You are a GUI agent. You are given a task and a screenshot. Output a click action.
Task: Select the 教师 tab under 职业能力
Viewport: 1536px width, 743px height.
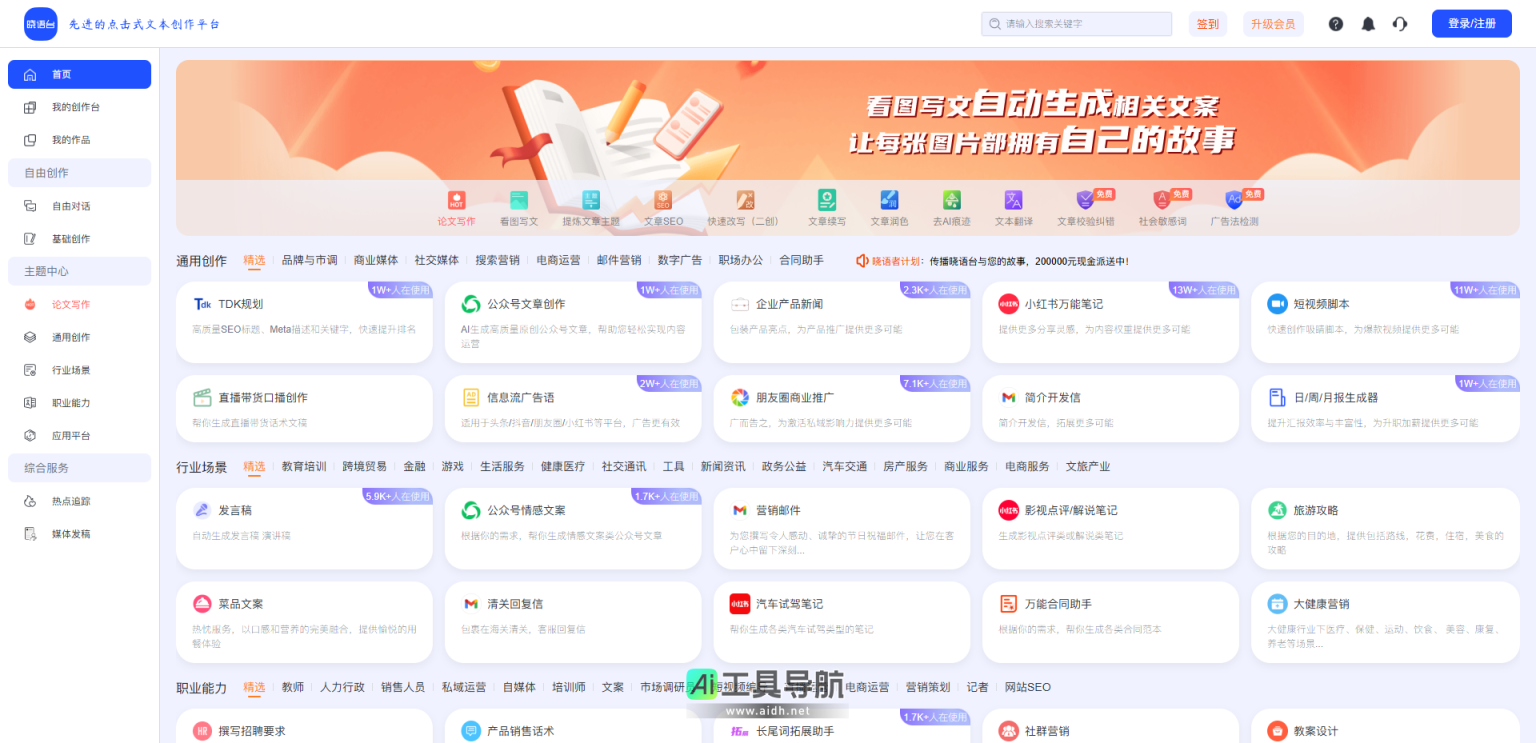[292, 687]
